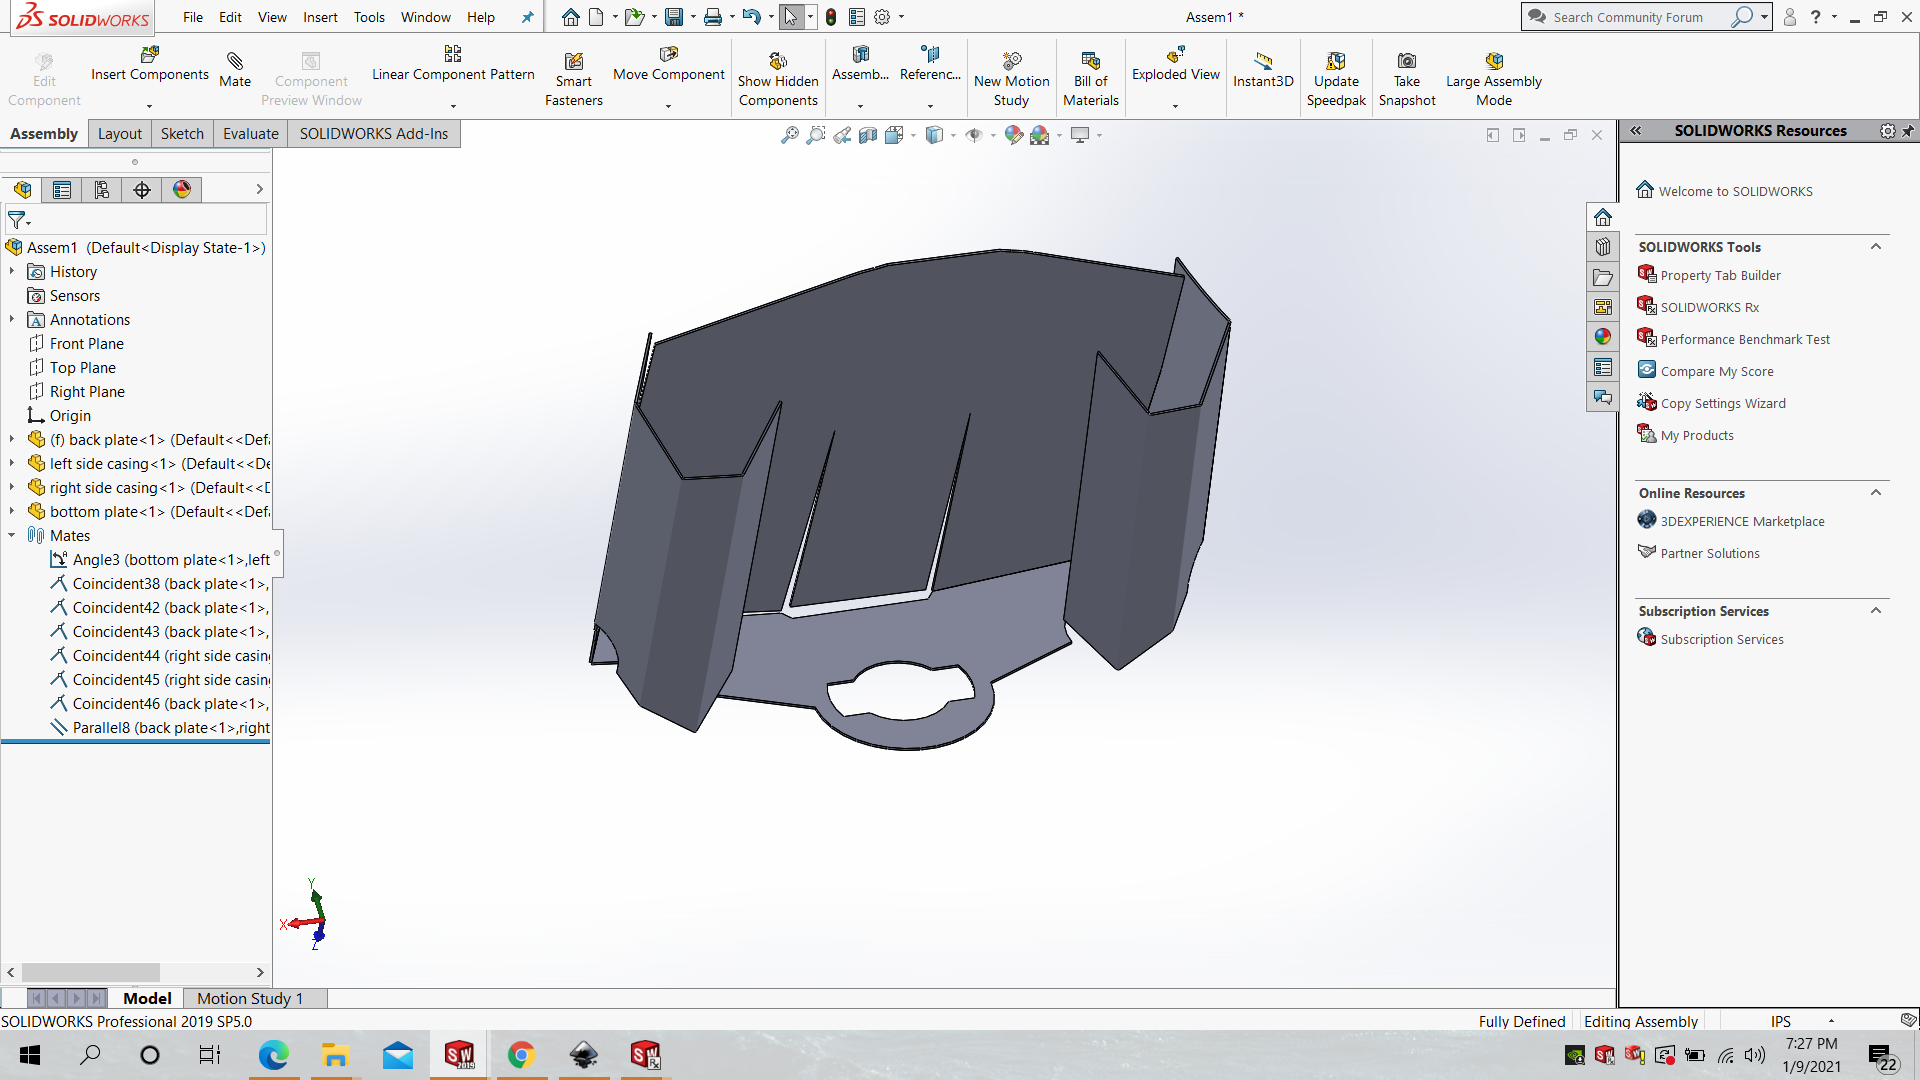Switch to SOLIDWORKS Add-Ins tab
Screen dimensions: 1920x1080
[374, 134]
